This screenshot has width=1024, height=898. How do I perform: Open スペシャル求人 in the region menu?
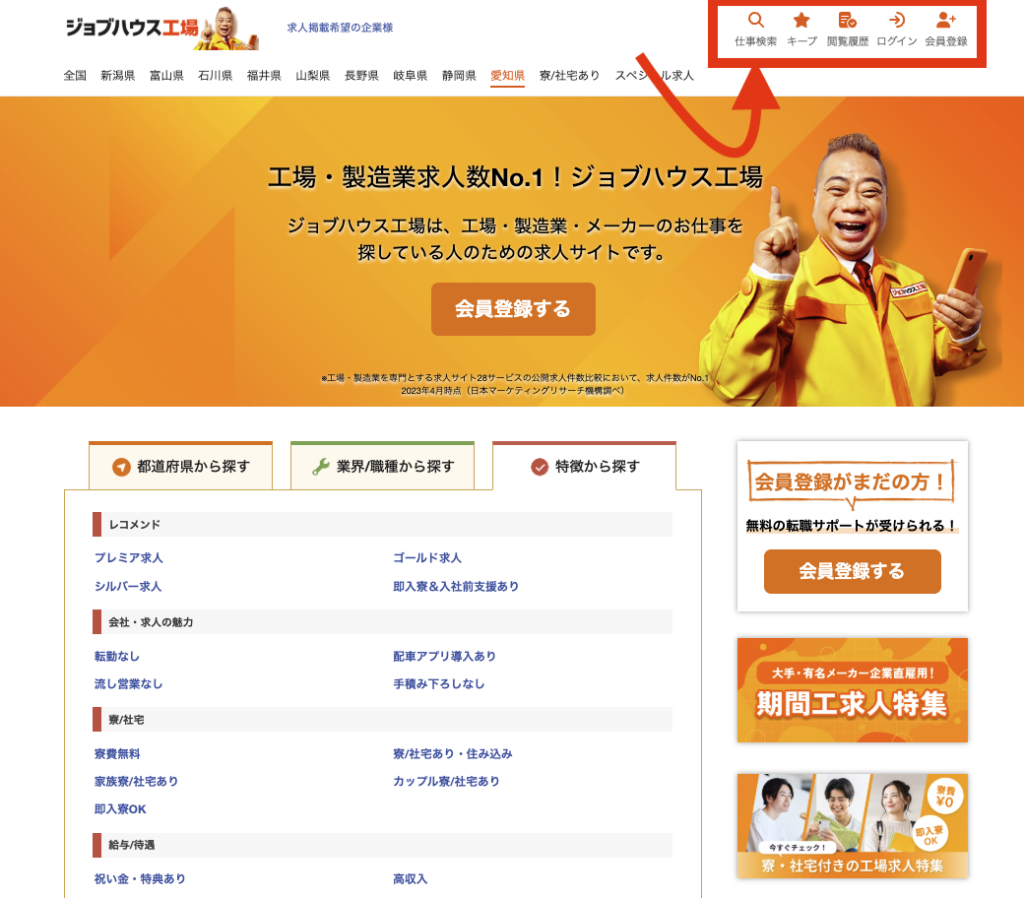point(654,75)
